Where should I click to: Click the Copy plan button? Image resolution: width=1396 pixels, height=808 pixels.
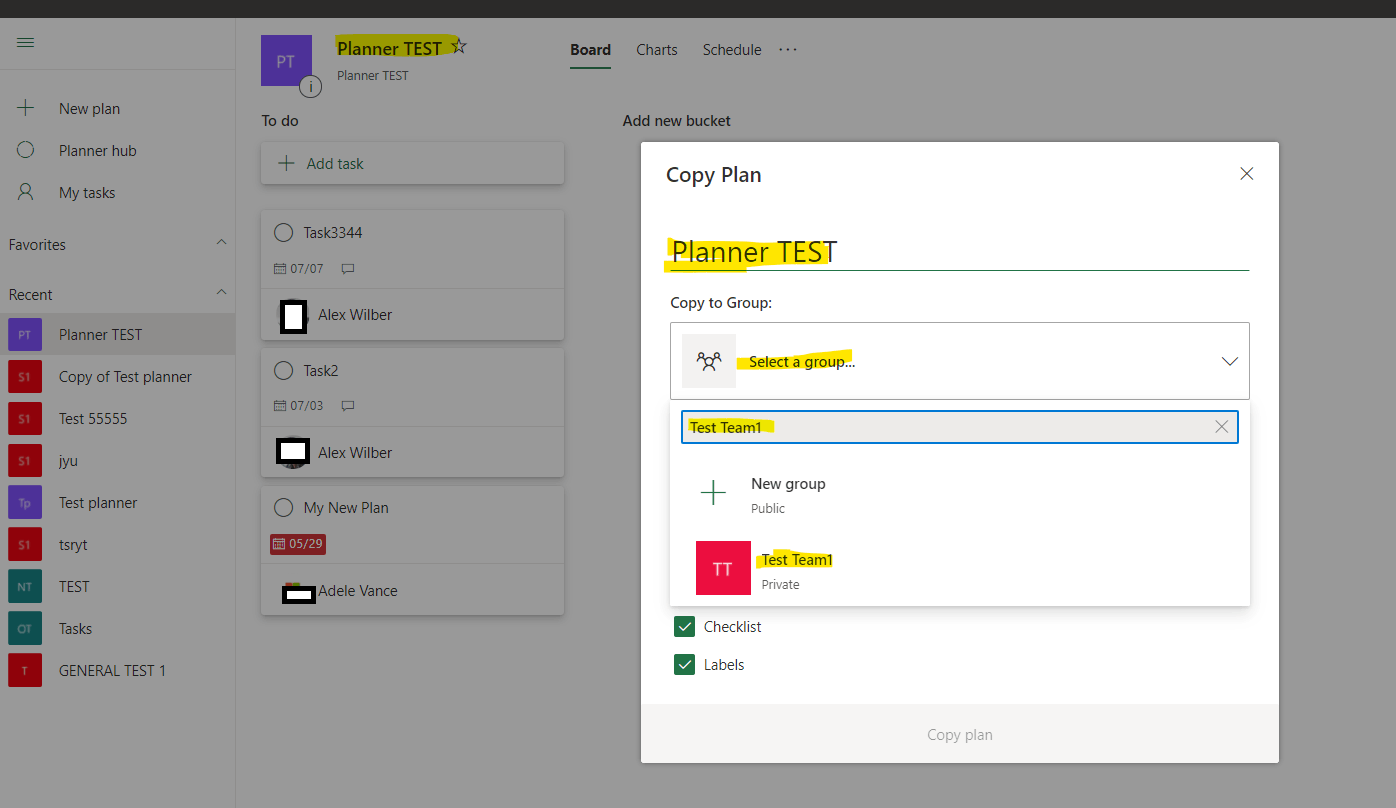coord(960,735)
